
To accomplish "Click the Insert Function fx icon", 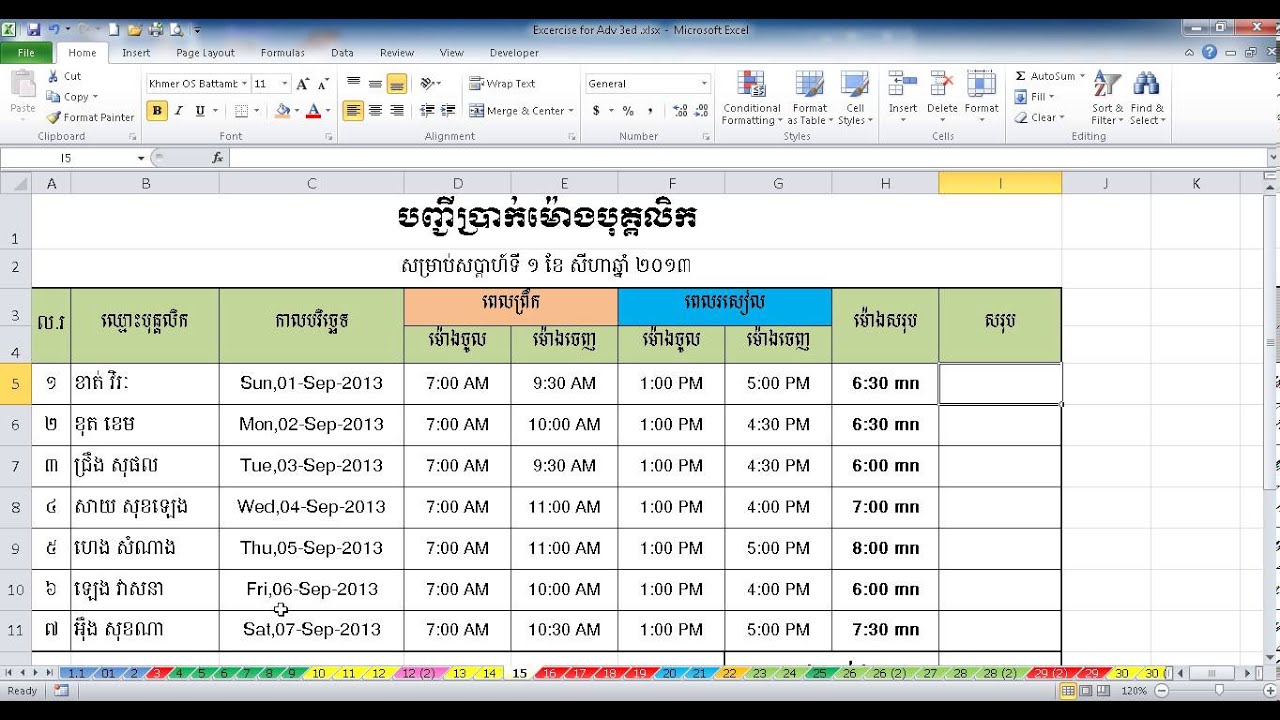I will click(218, 158).
